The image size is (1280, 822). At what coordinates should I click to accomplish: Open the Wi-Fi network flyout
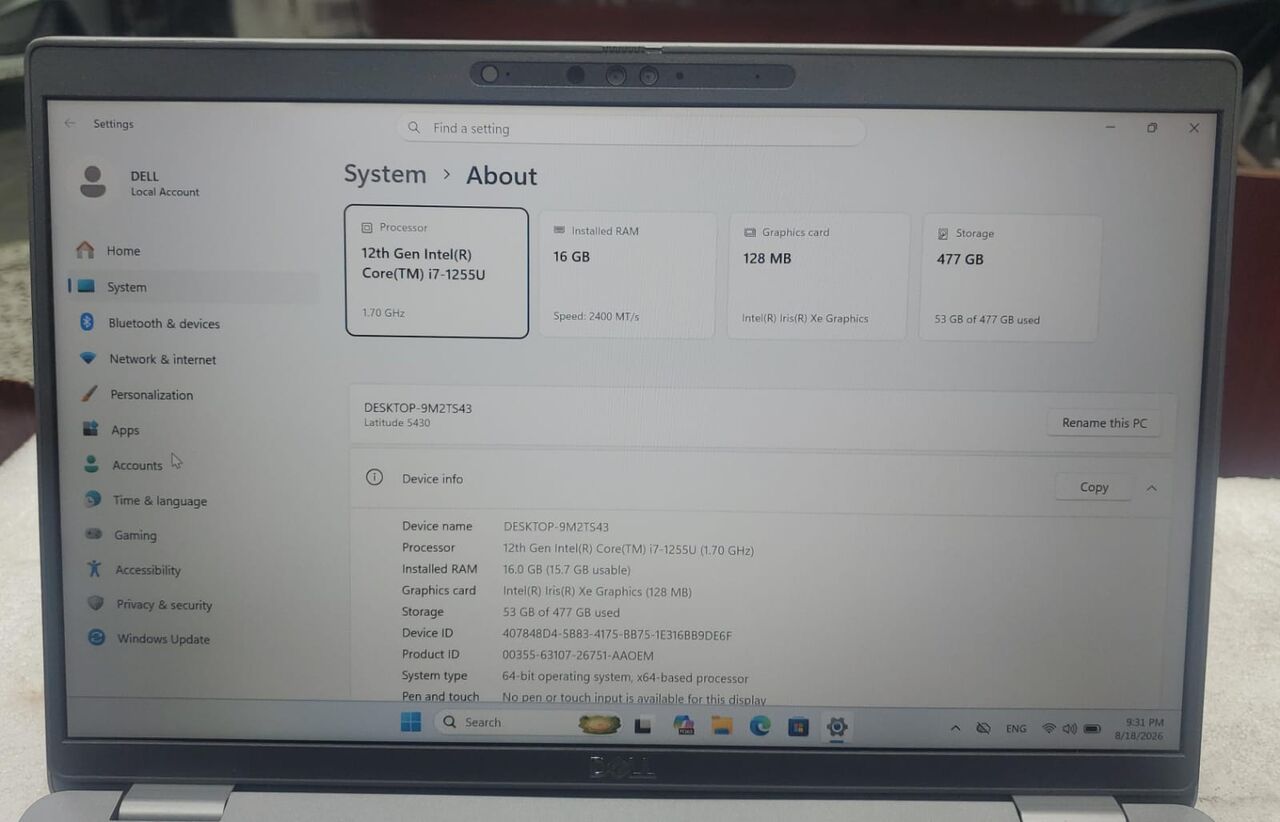(x=1049, y=729)
